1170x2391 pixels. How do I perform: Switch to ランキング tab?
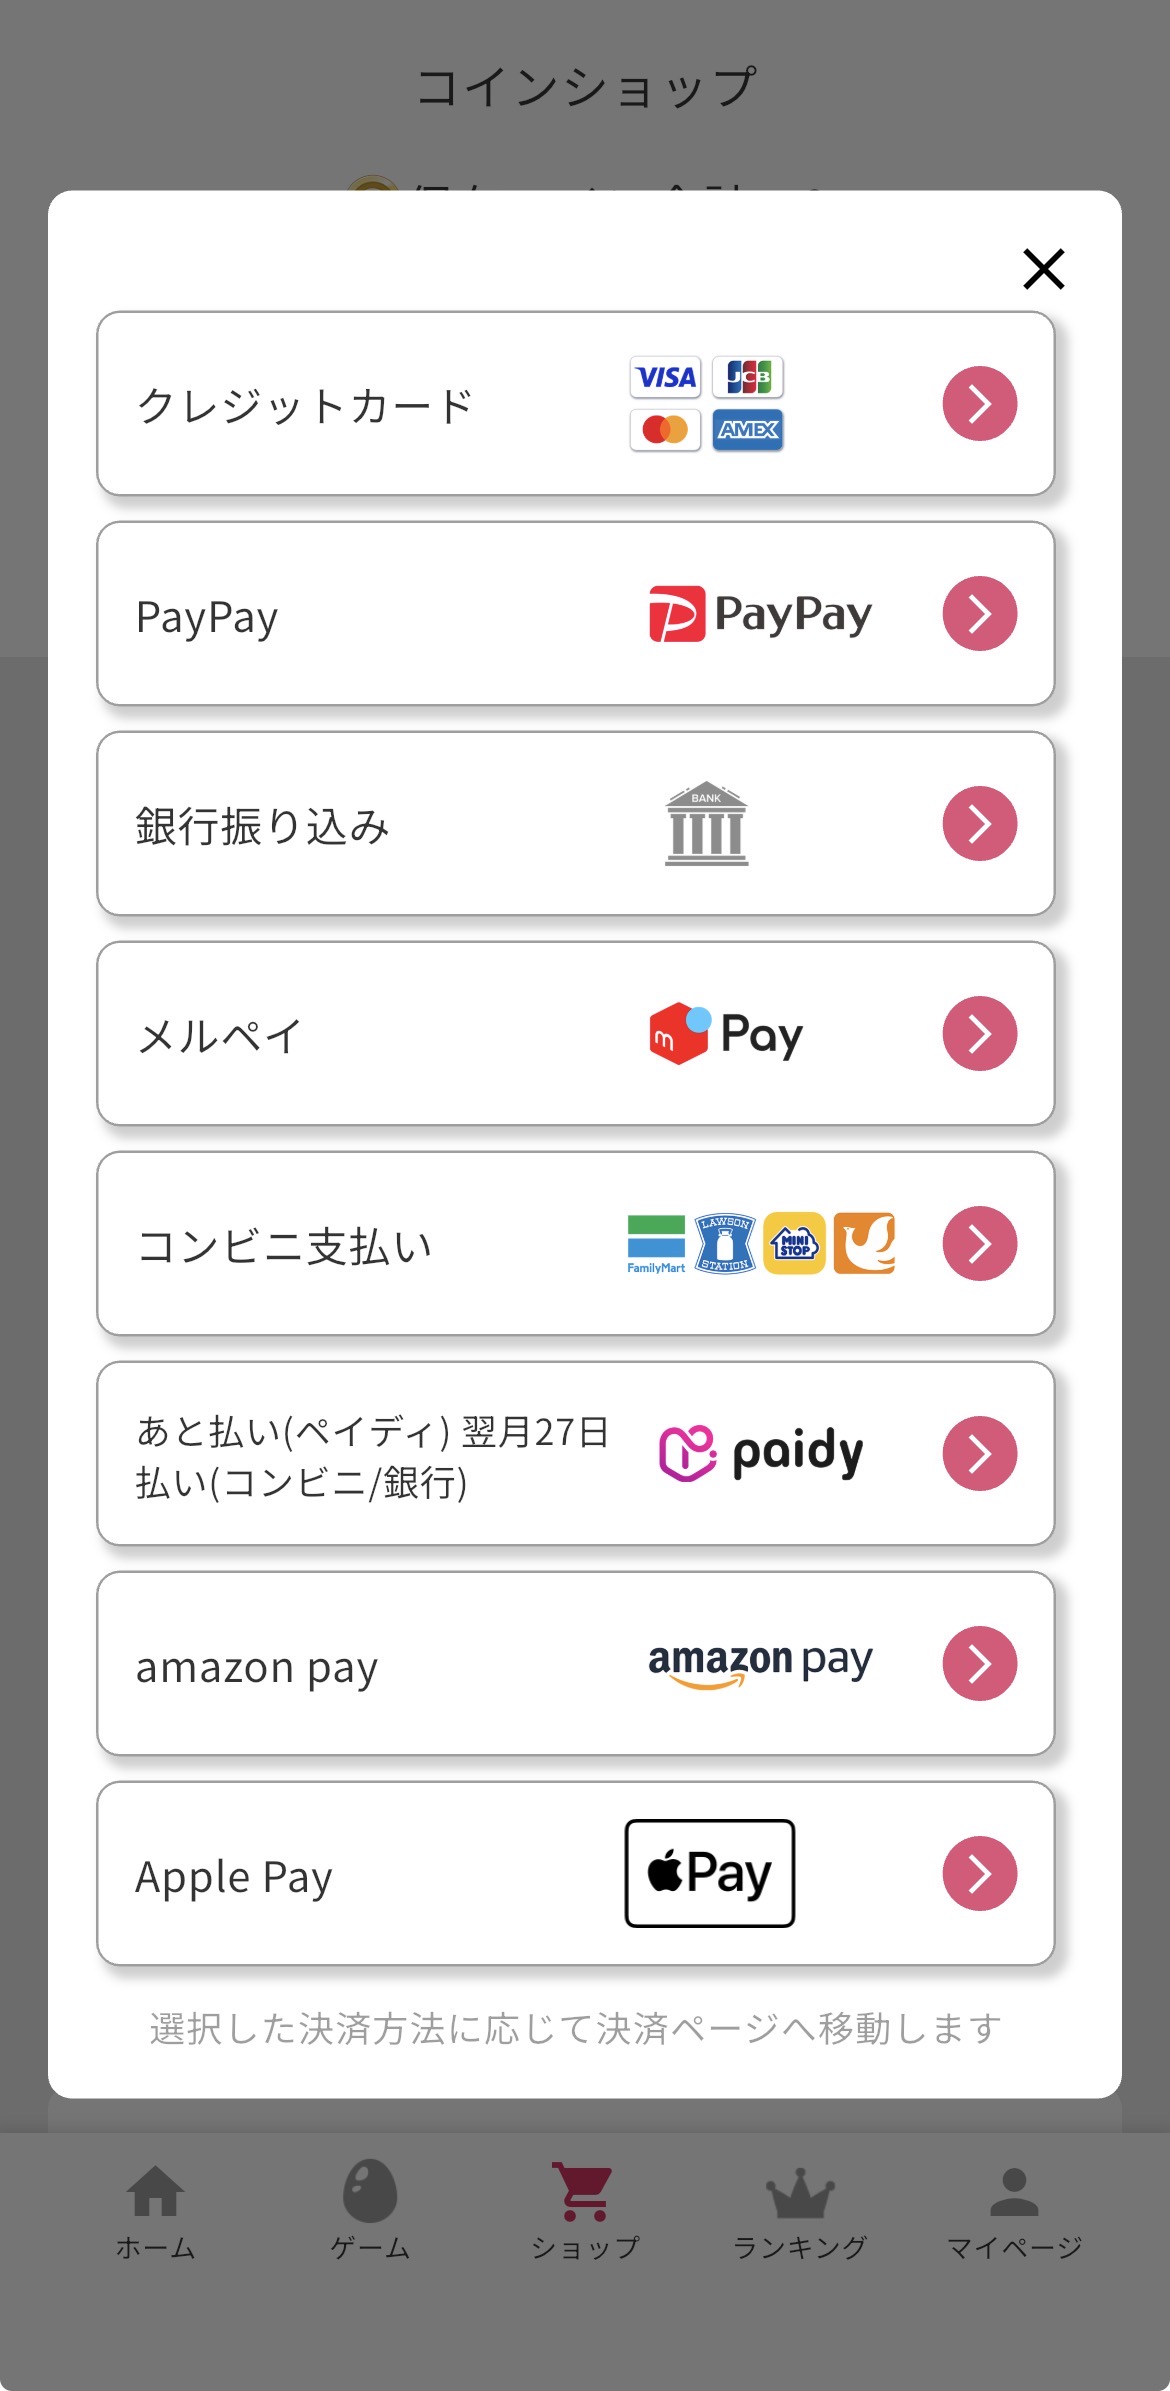pyautogui.click(x=799, y=2211)
